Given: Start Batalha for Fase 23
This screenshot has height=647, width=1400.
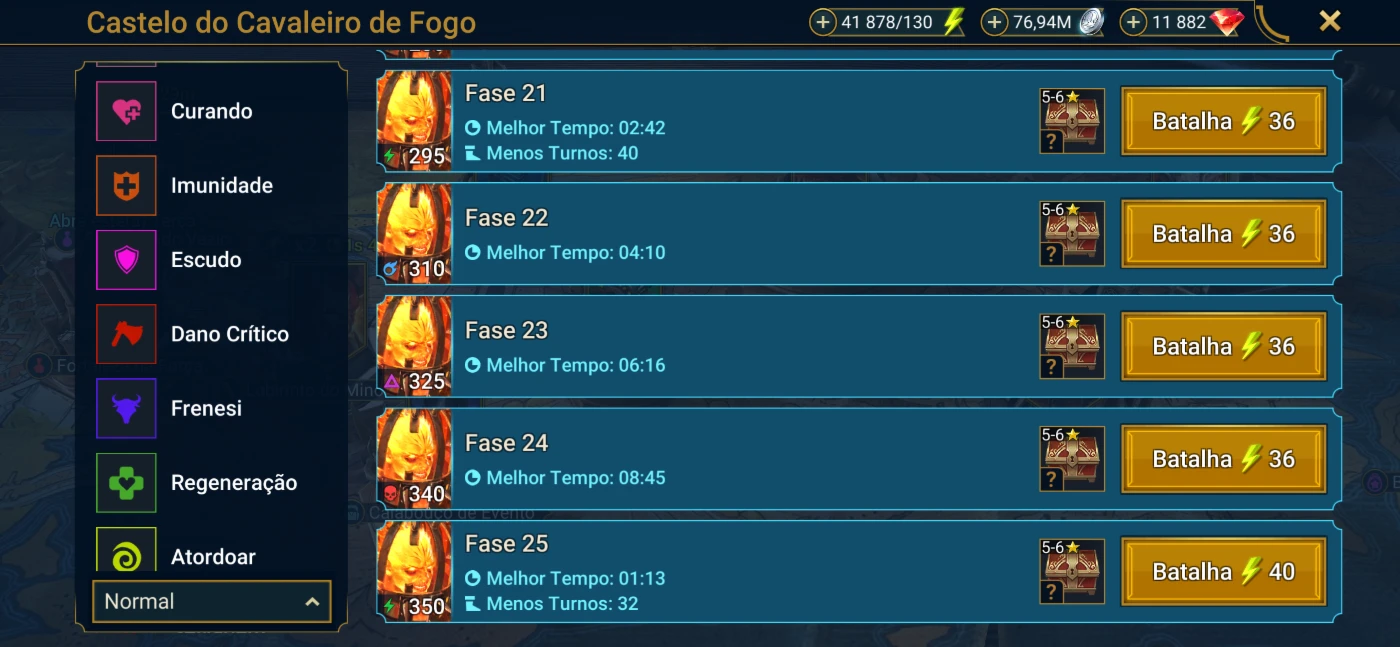Looking at the screenshot, I should click(x=1224, y=346).
